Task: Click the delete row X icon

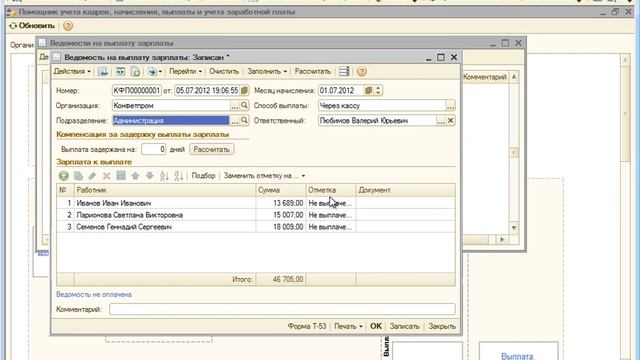Action: click(x=107, y=176)
